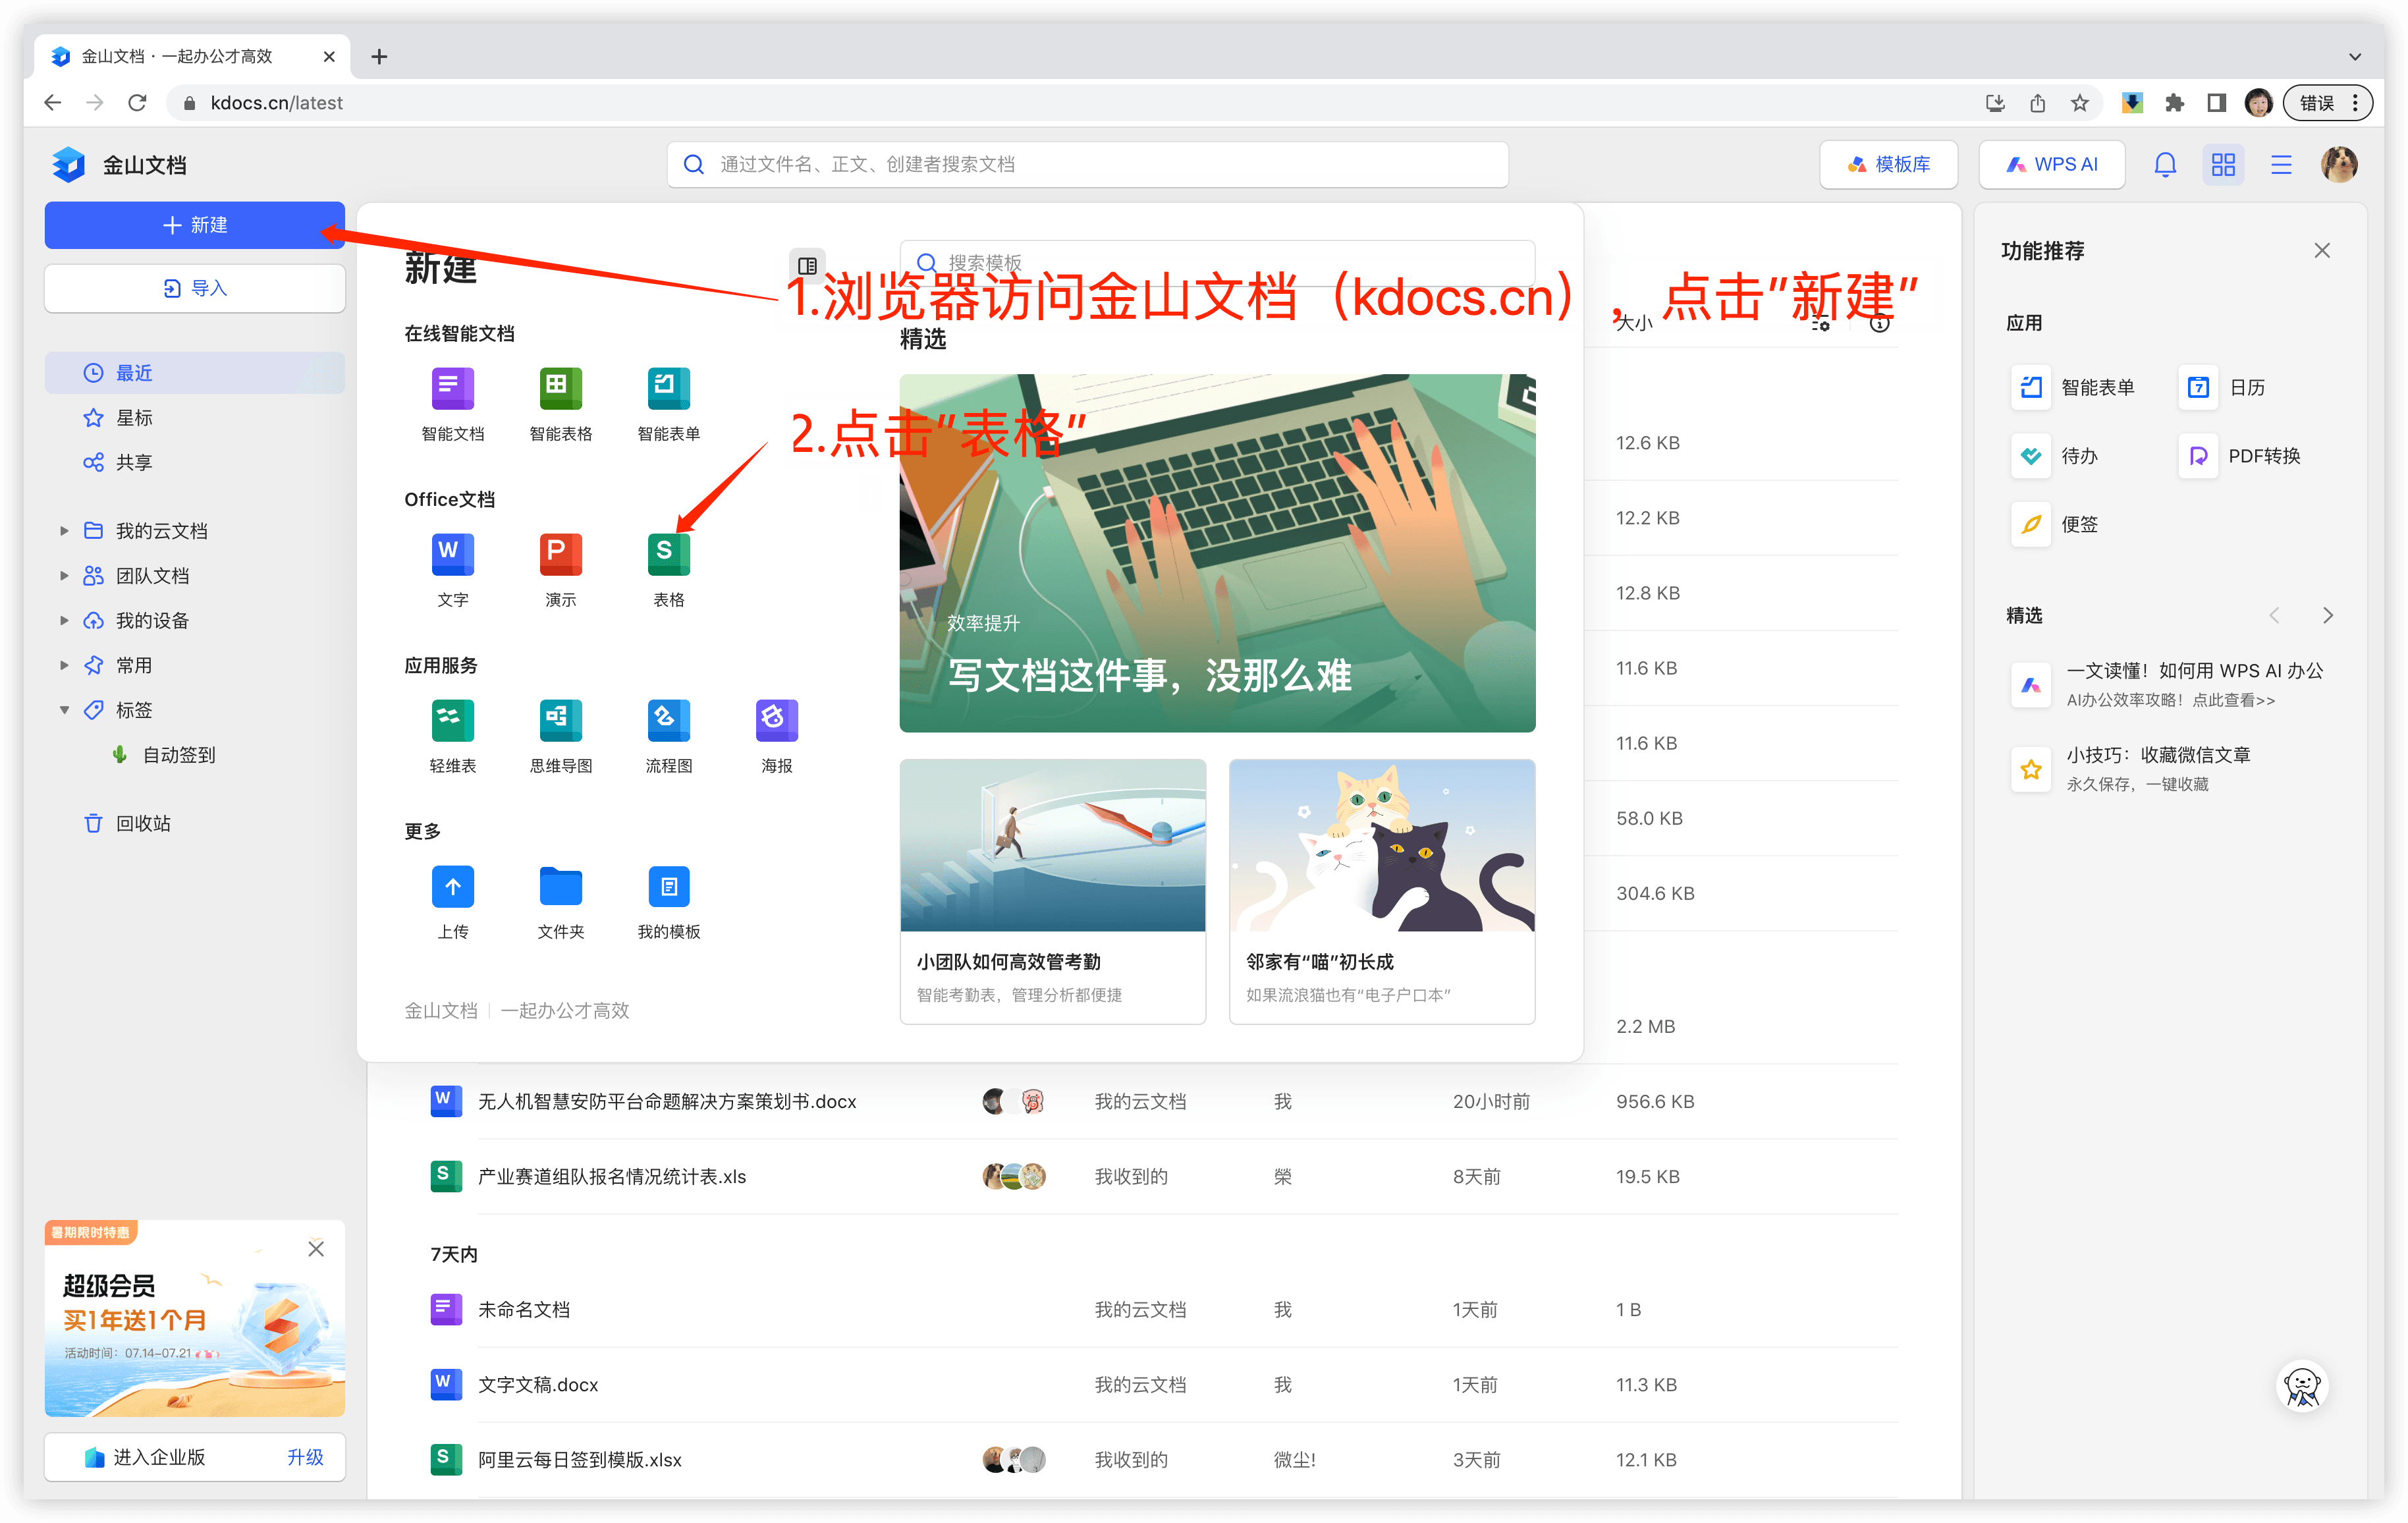The width and height of the screenshot is (2408, 1523).
Task: Collapse the 标签 section
Action: [x=65, y=710]
